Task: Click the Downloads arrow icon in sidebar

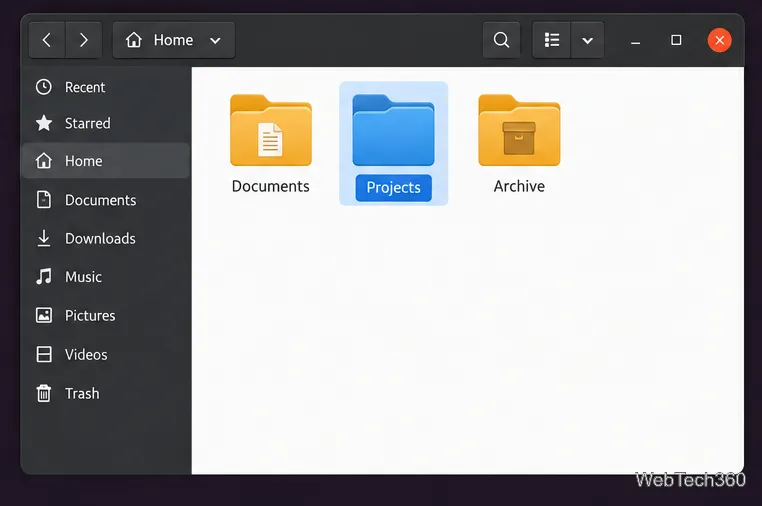Action: pyautogui.click(x=44, y=238)
